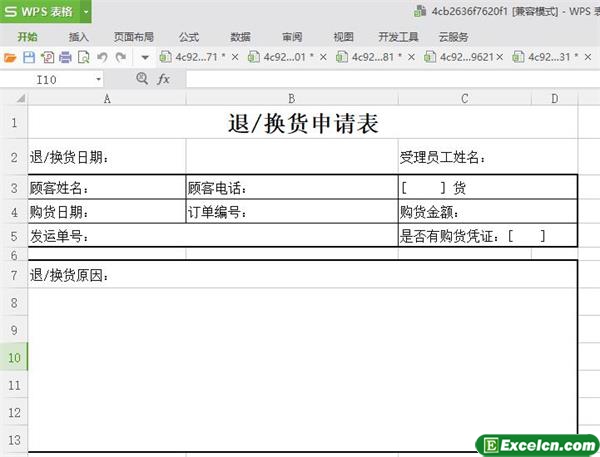Image resolution: width=600 pixels, height=457 pixels.
Task: Select column D header
Action: click(x=554, y=99)
